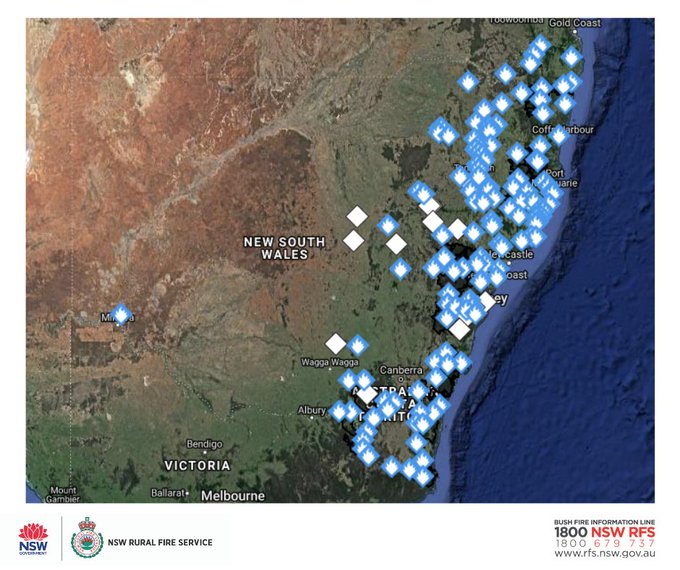Select the Canberra city label

pos(401,370)
